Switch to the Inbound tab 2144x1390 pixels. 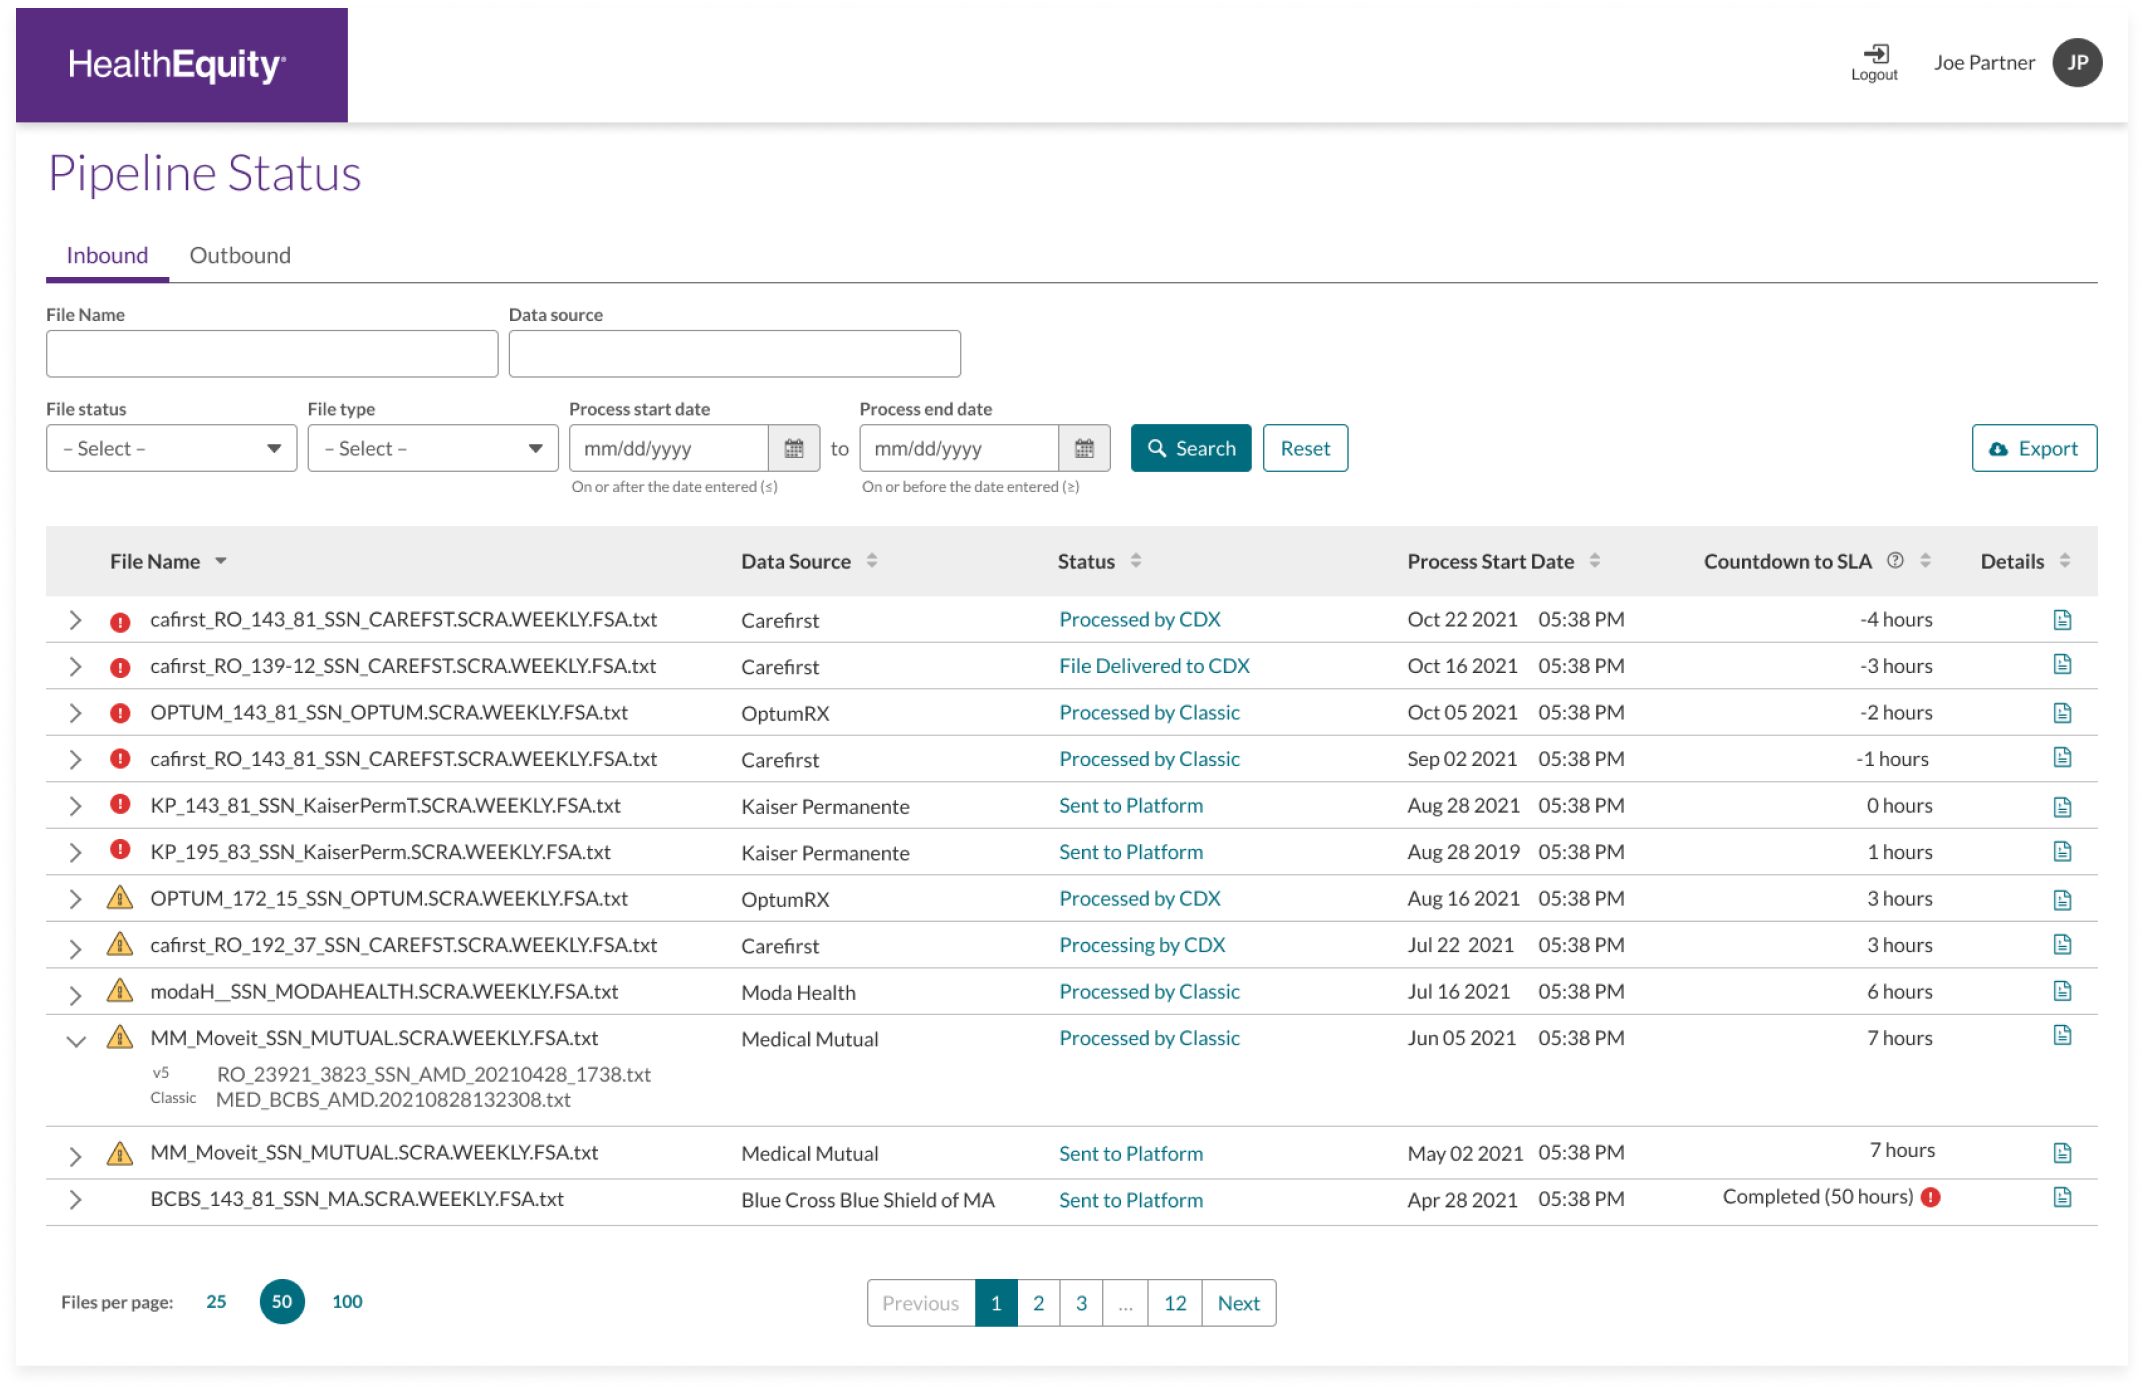107,256
